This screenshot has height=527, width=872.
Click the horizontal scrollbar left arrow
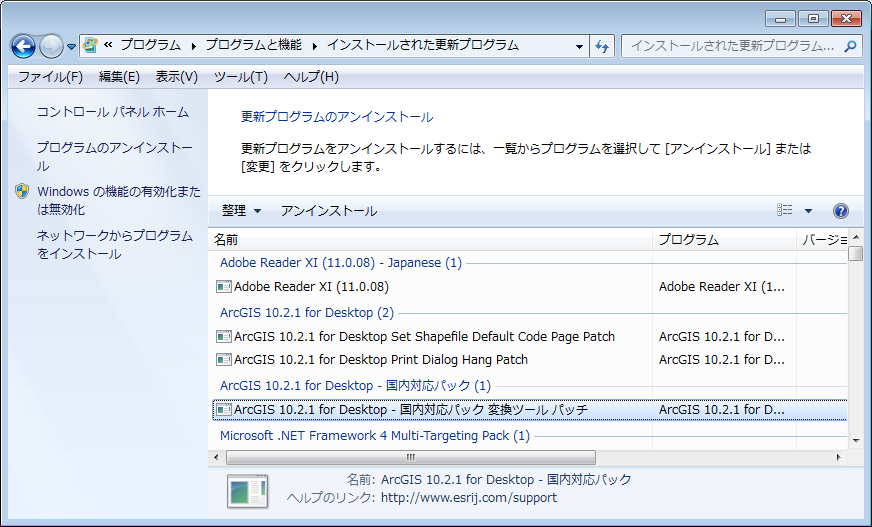216,458
